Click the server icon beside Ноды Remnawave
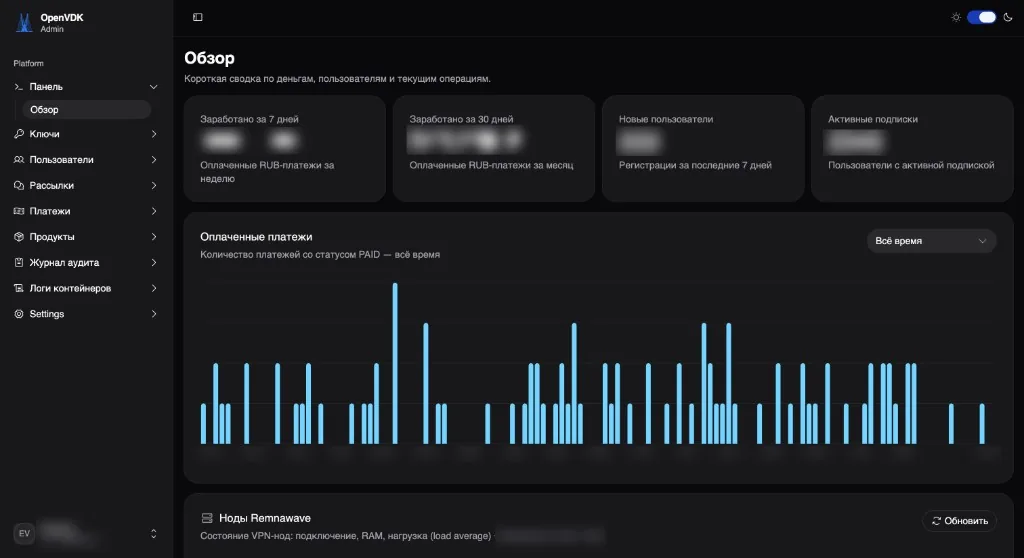Image resolution: width=1024 pixels, height=558 pixels. click(207, 518)
